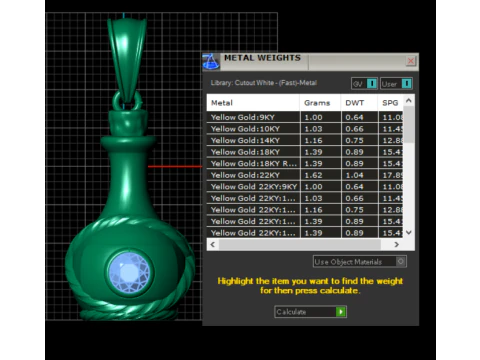Select the Yellow Gold 22KY:9KY row
This screenshot has width=480, height=360.
pyautogui.click(x=305, y=187)
